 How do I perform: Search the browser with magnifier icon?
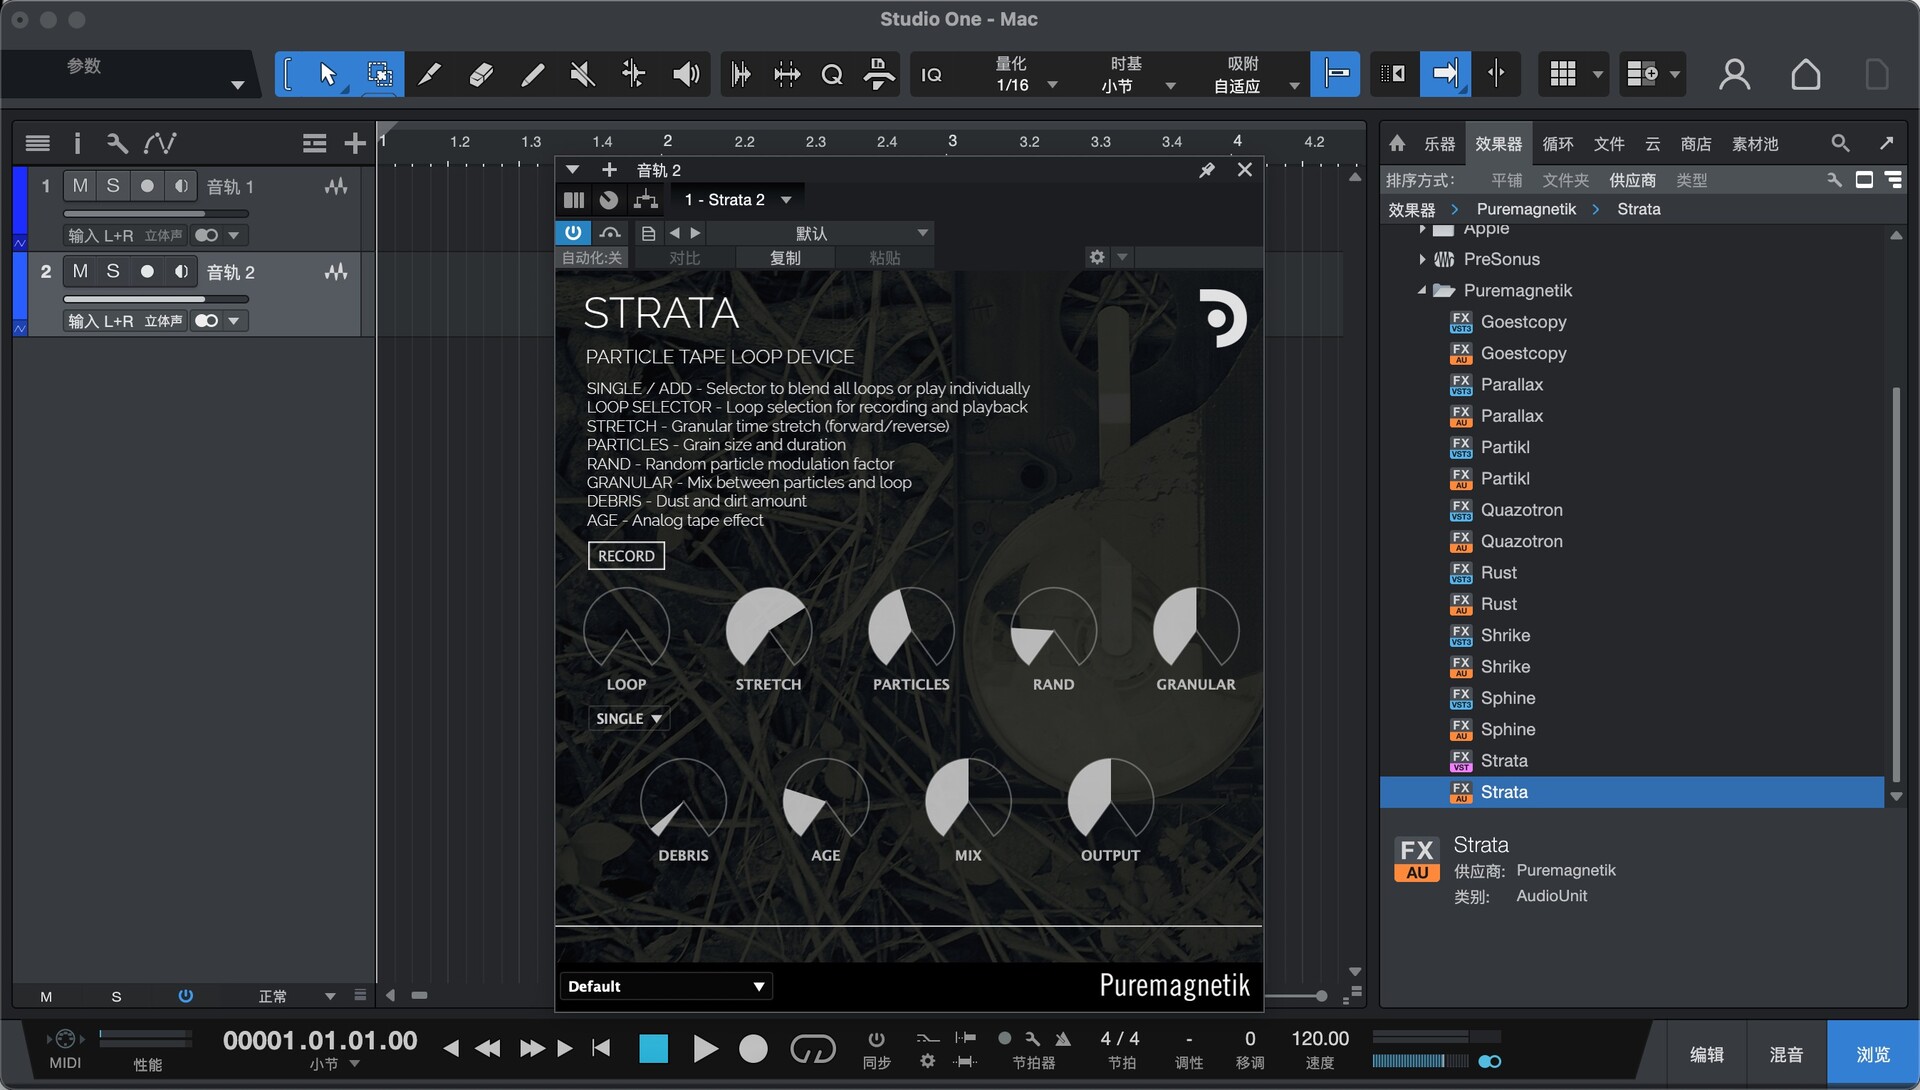tap(1840, 143)
